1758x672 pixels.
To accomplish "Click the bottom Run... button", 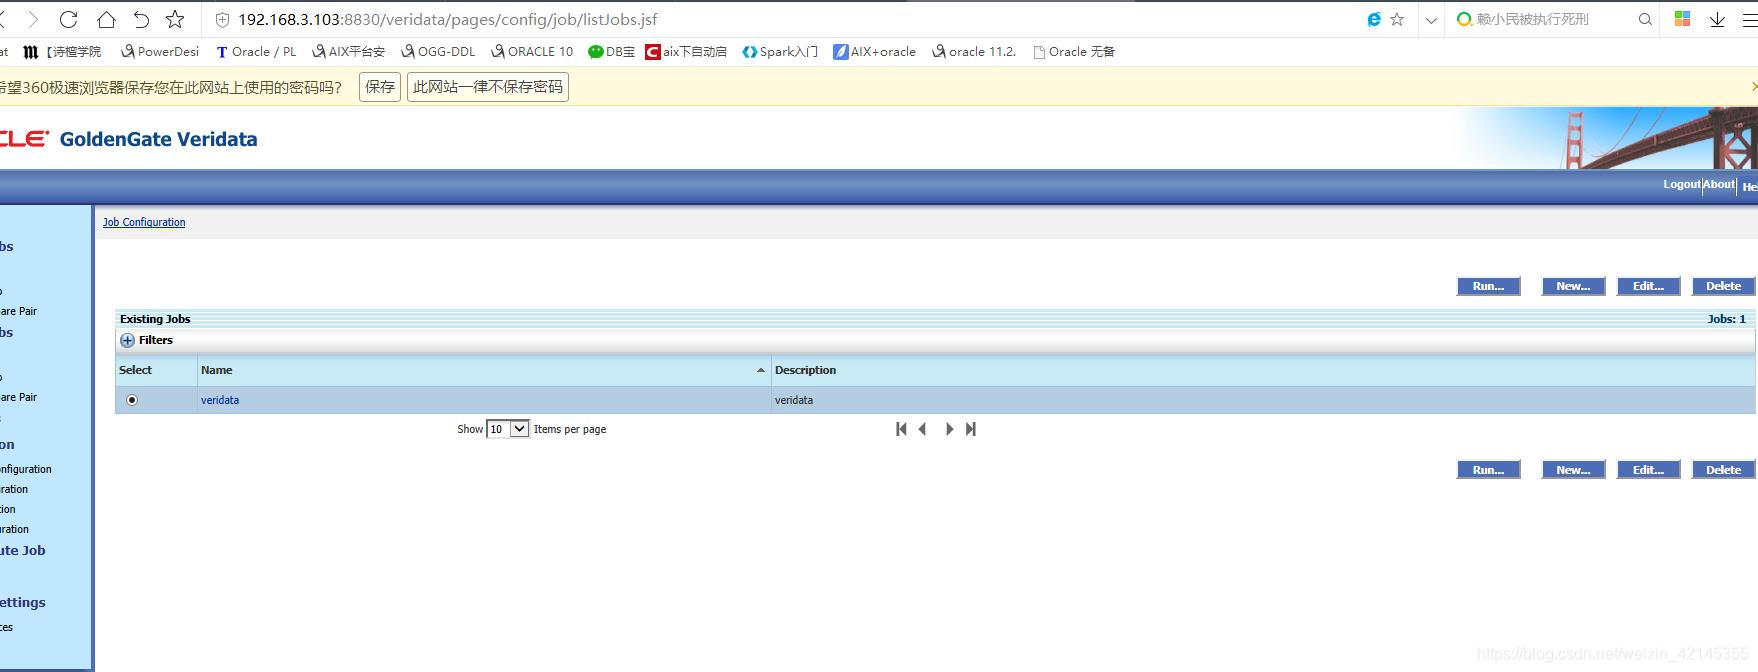I will [1488, 470].
